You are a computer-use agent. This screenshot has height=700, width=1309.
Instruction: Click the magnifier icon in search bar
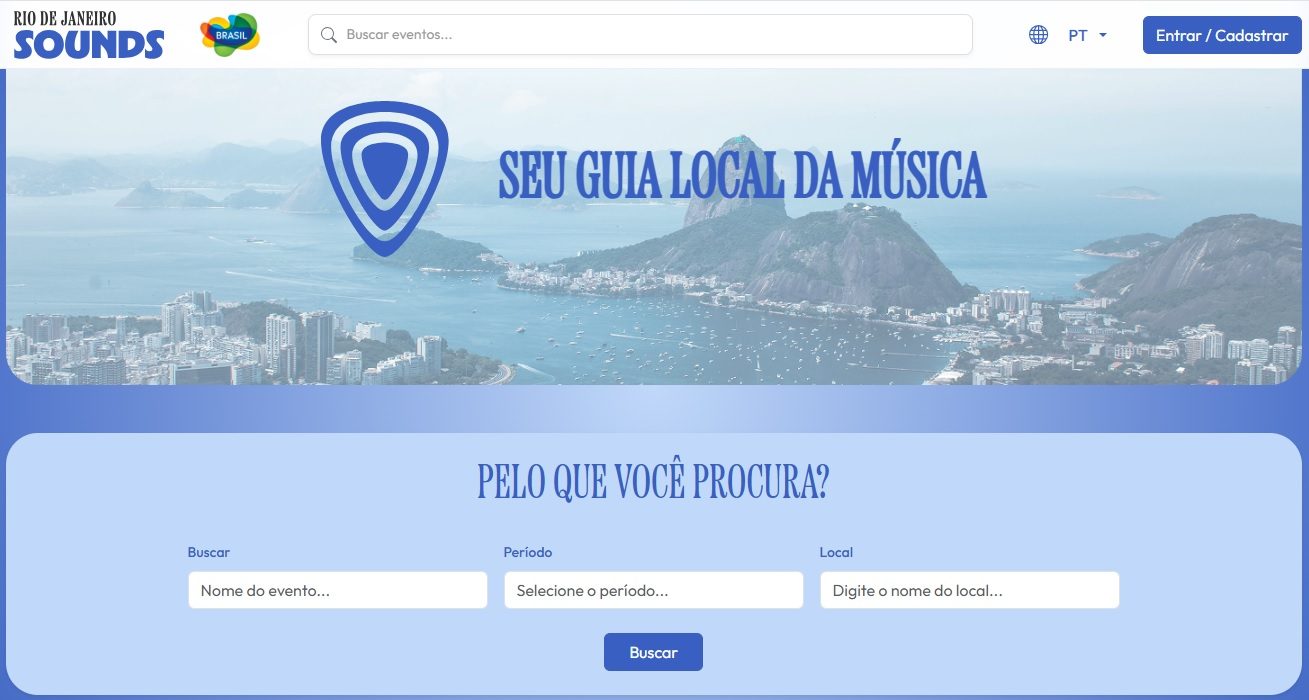[x=328, y=35]
